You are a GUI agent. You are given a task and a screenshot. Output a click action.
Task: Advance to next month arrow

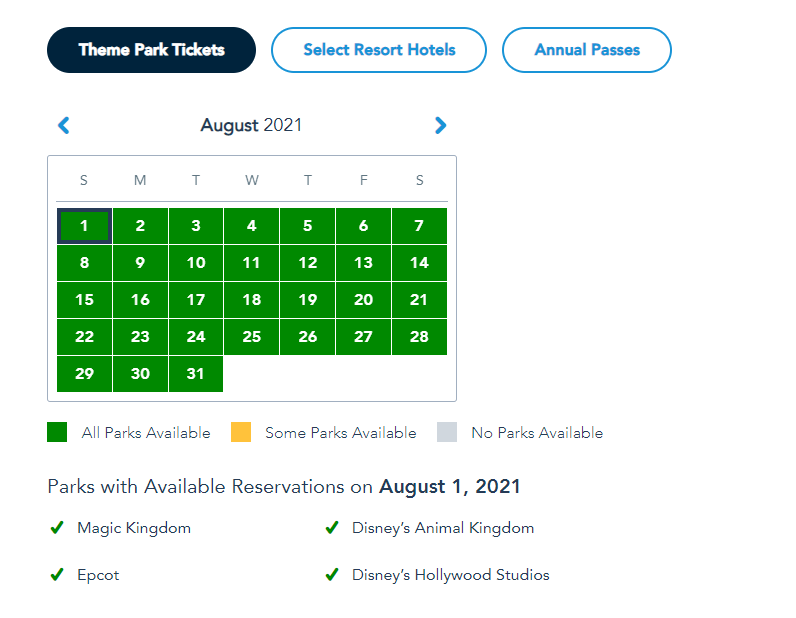pos(440,126)
